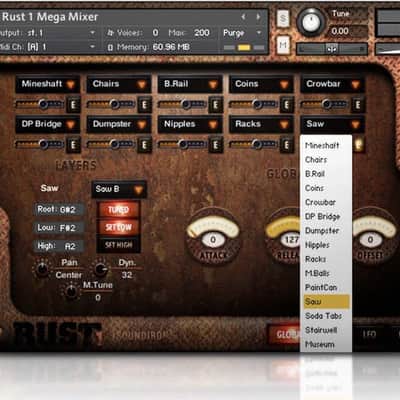Screen dimensions: 400x400
Task: Toggle the SET LOW button
Action: point(118,227)
